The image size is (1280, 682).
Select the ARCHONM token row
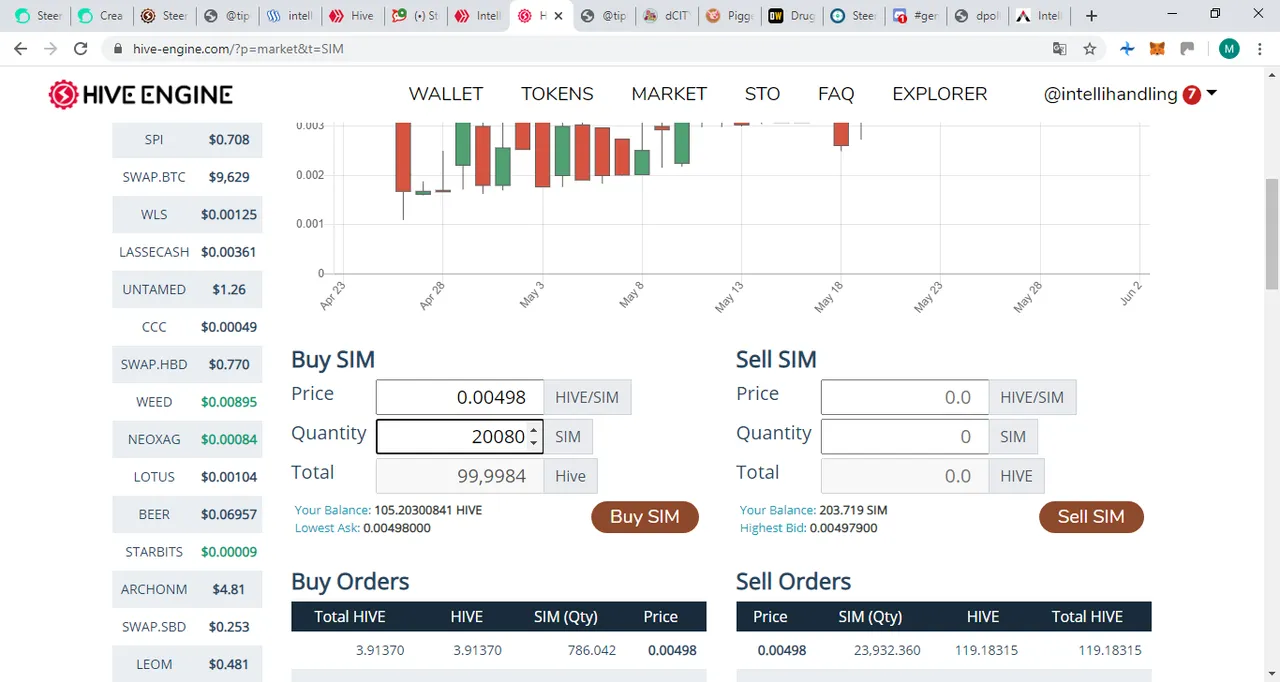tap(187, 589)
